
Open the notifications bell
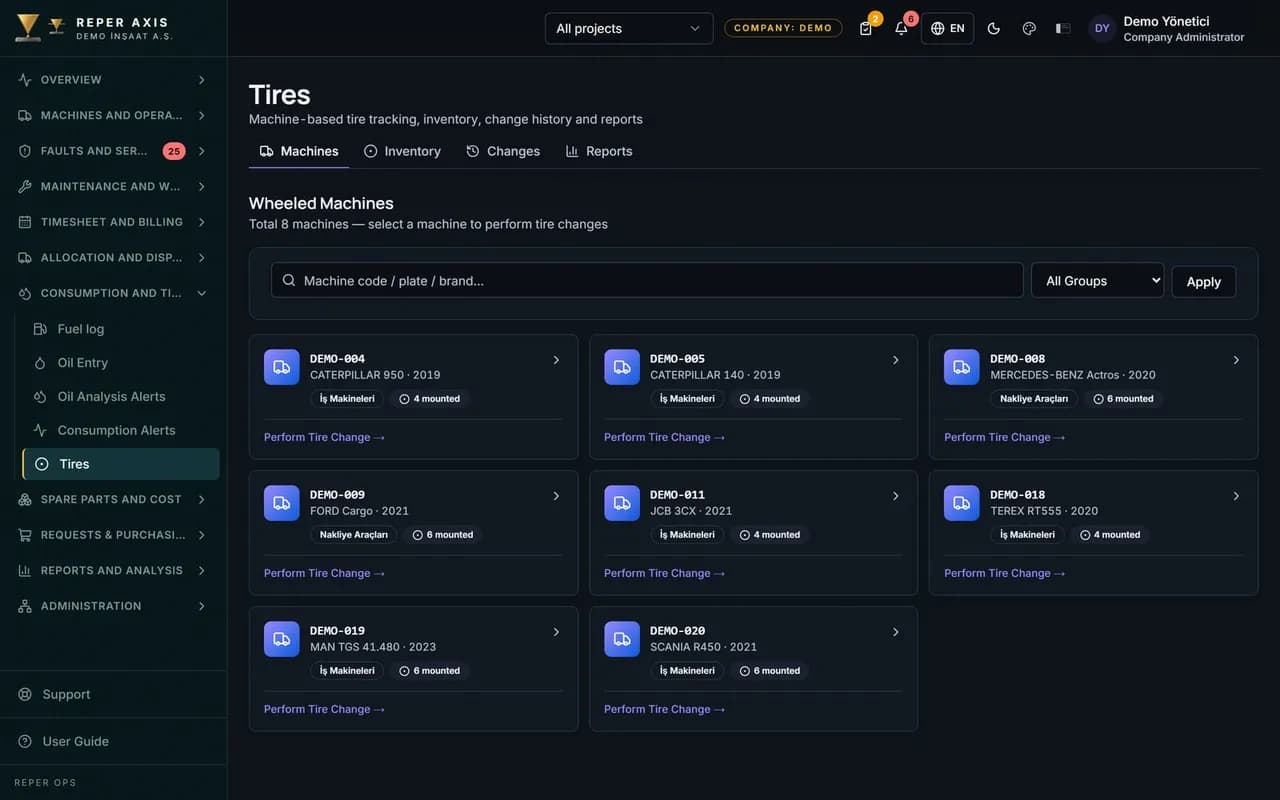[x=901, y=28]
